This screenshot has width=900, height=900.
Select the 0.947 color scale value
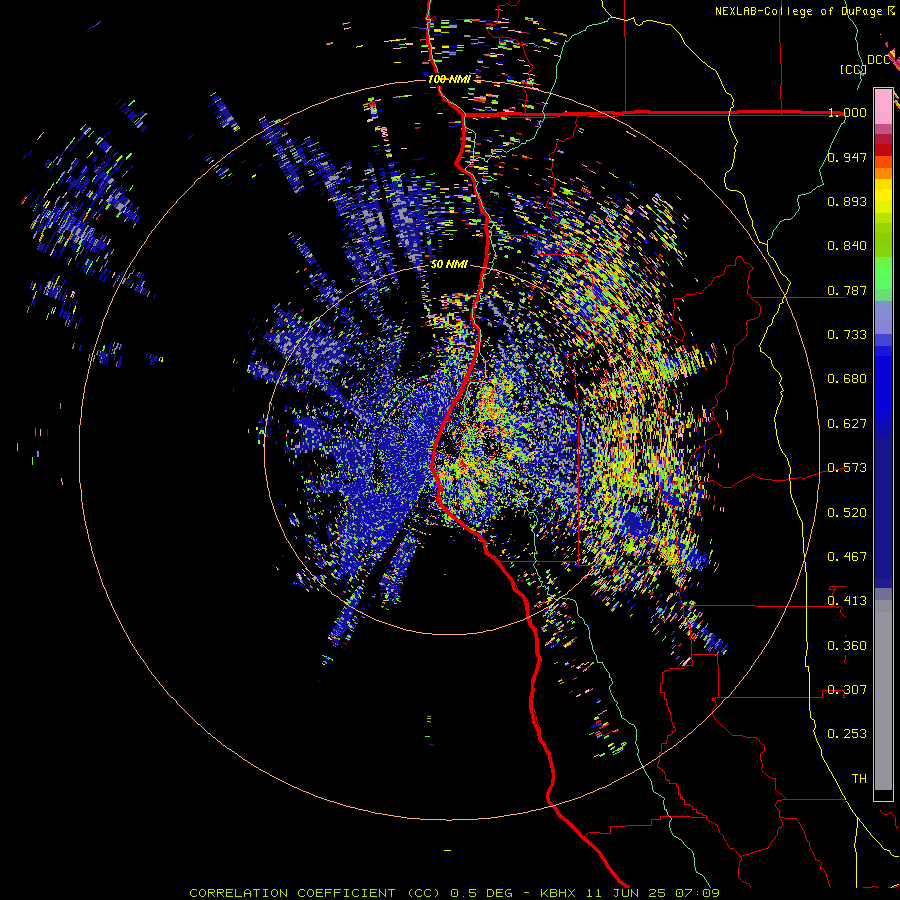[x=847, y=157]
